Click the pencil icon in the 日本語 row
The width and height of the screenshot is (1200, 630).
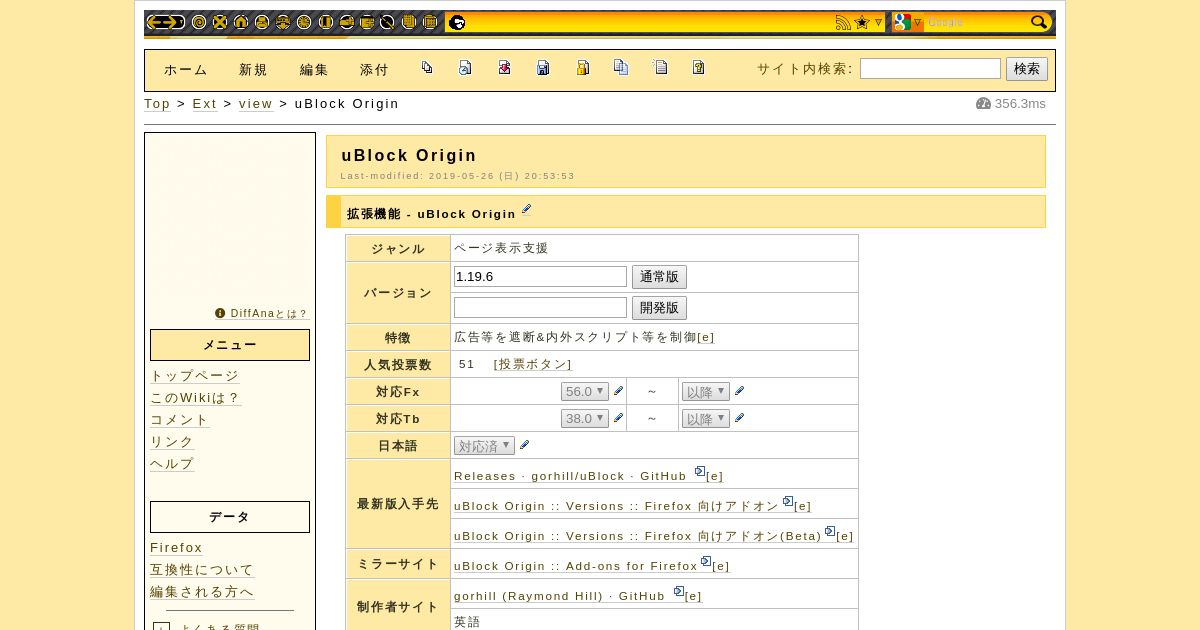click(524, 445)
